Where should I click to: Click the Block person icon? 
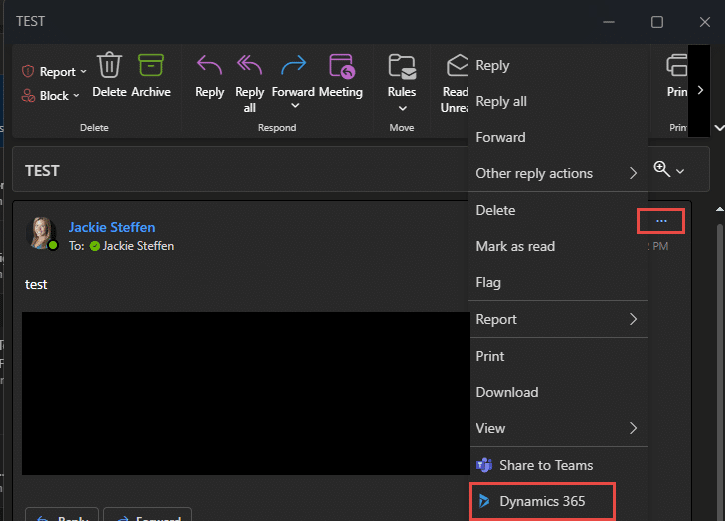tap(28, 95)
